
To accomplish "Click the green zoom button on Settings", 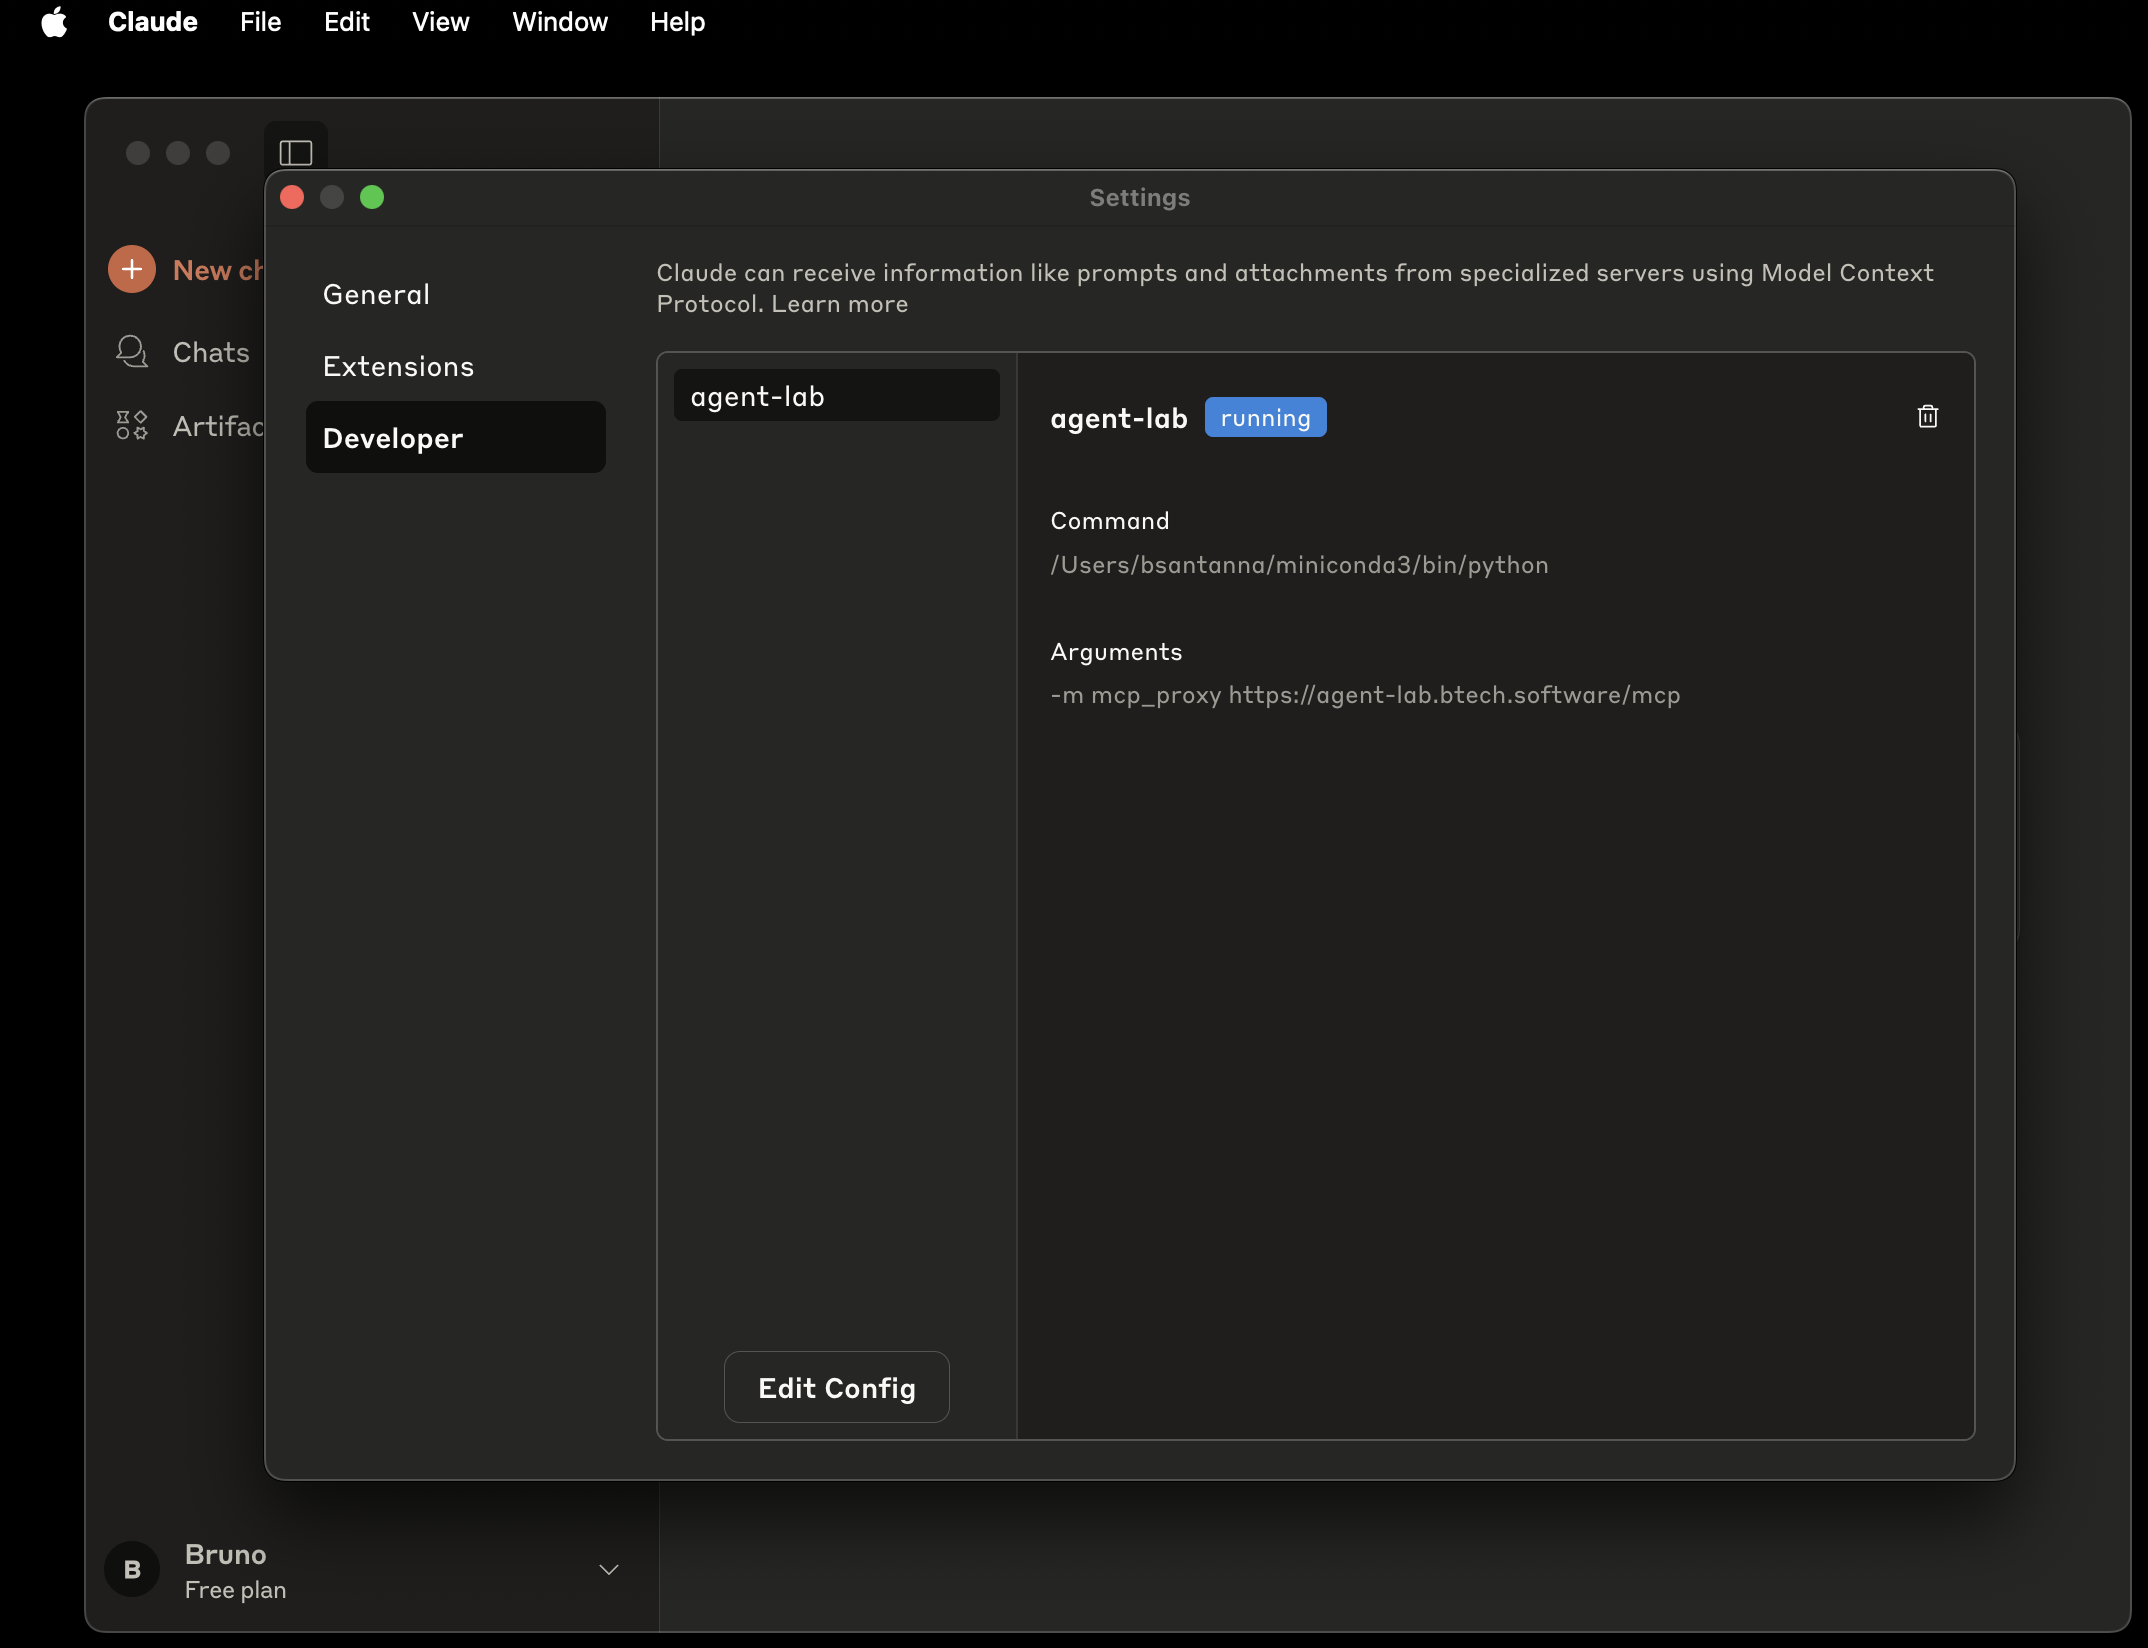I will 372,197.
